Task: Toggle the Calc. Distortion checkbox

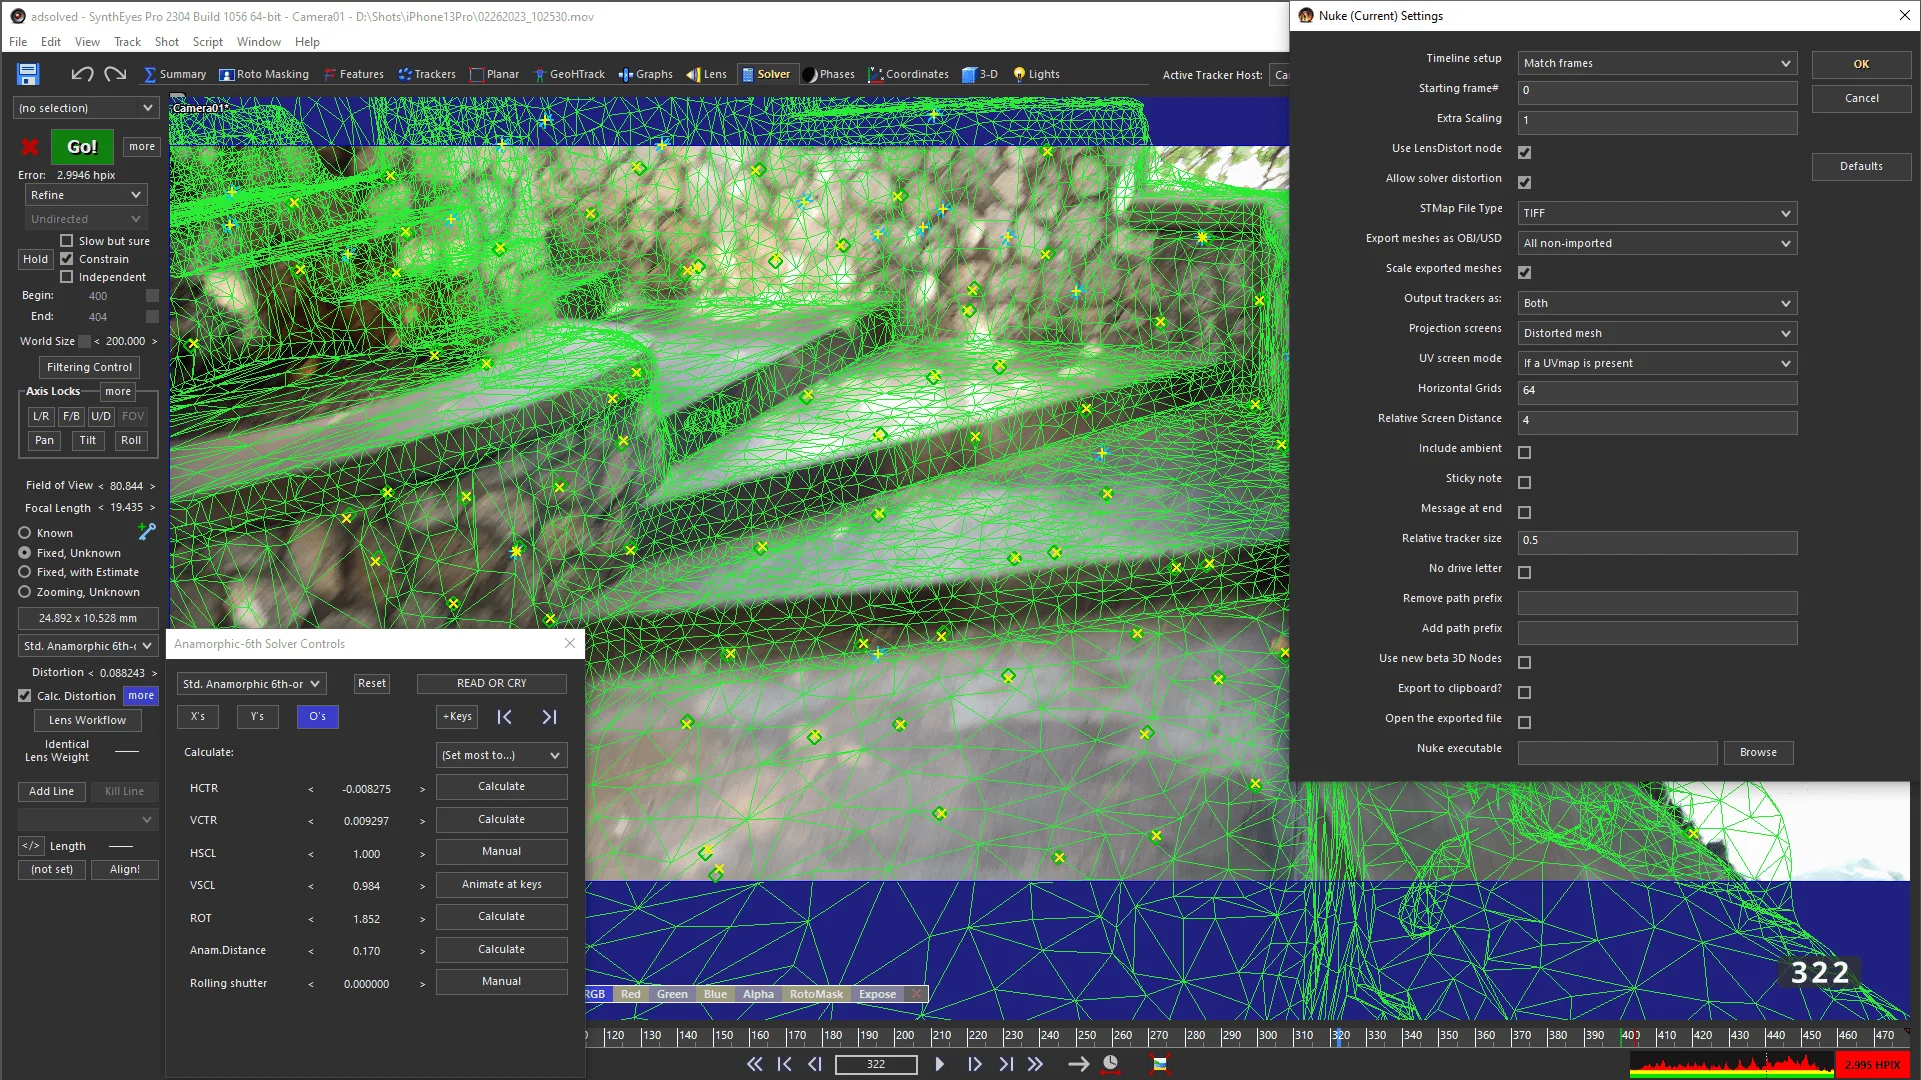Action: click(24, 695)
